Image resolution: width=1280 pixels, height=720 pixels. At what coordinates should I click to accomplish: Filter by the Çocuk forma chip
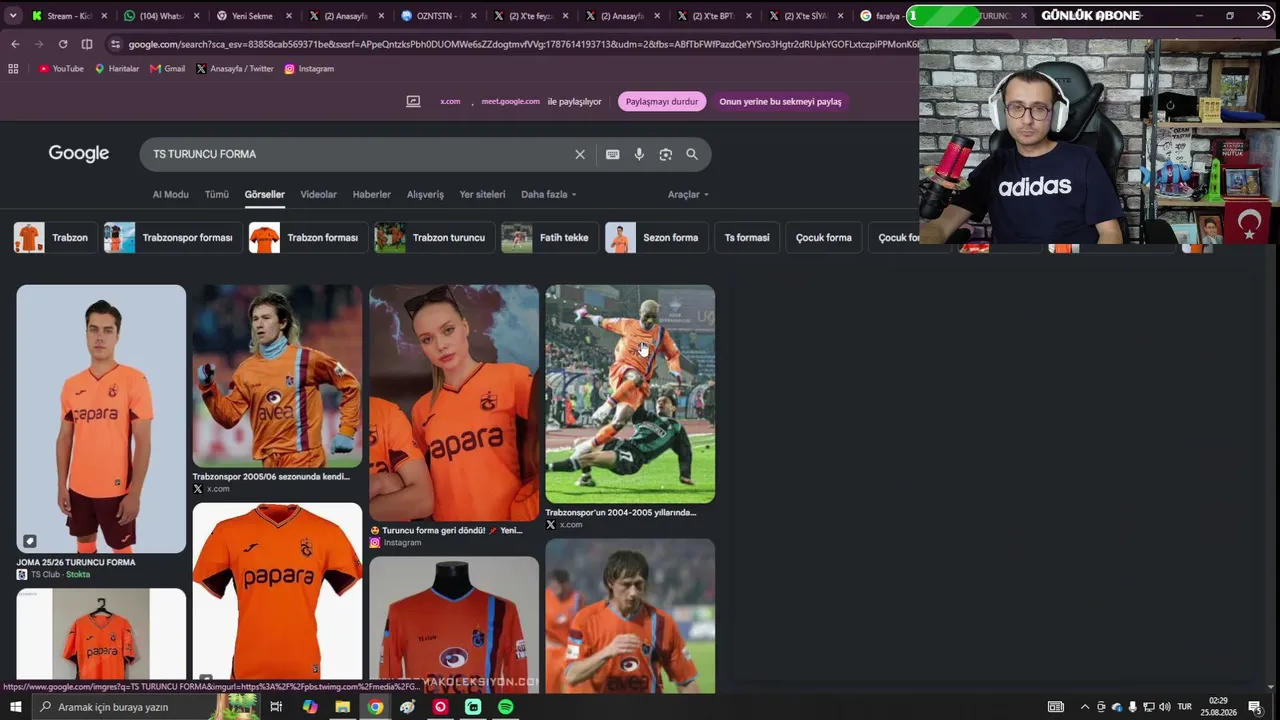824,238
